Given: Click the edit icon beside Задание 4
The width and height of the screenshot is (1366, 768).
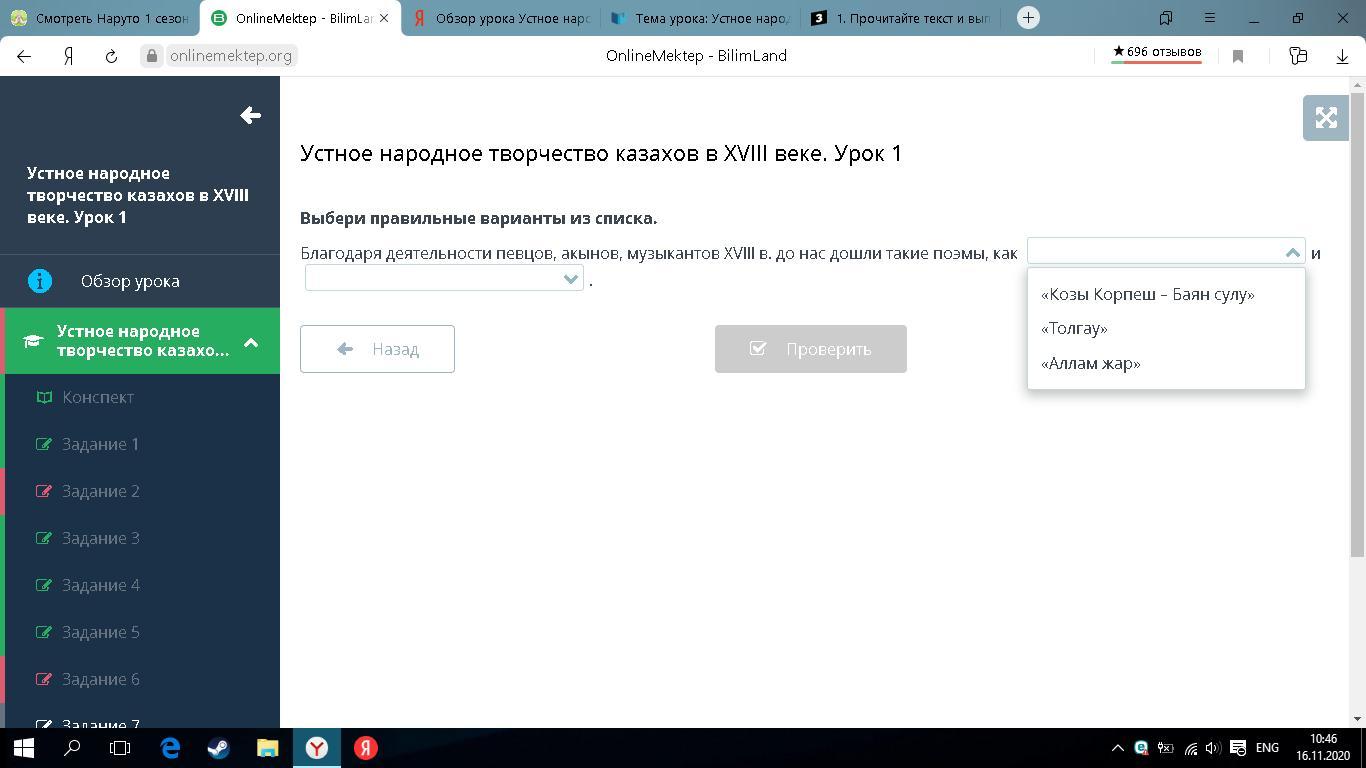Looking at the screenshot, I should 44,585.
